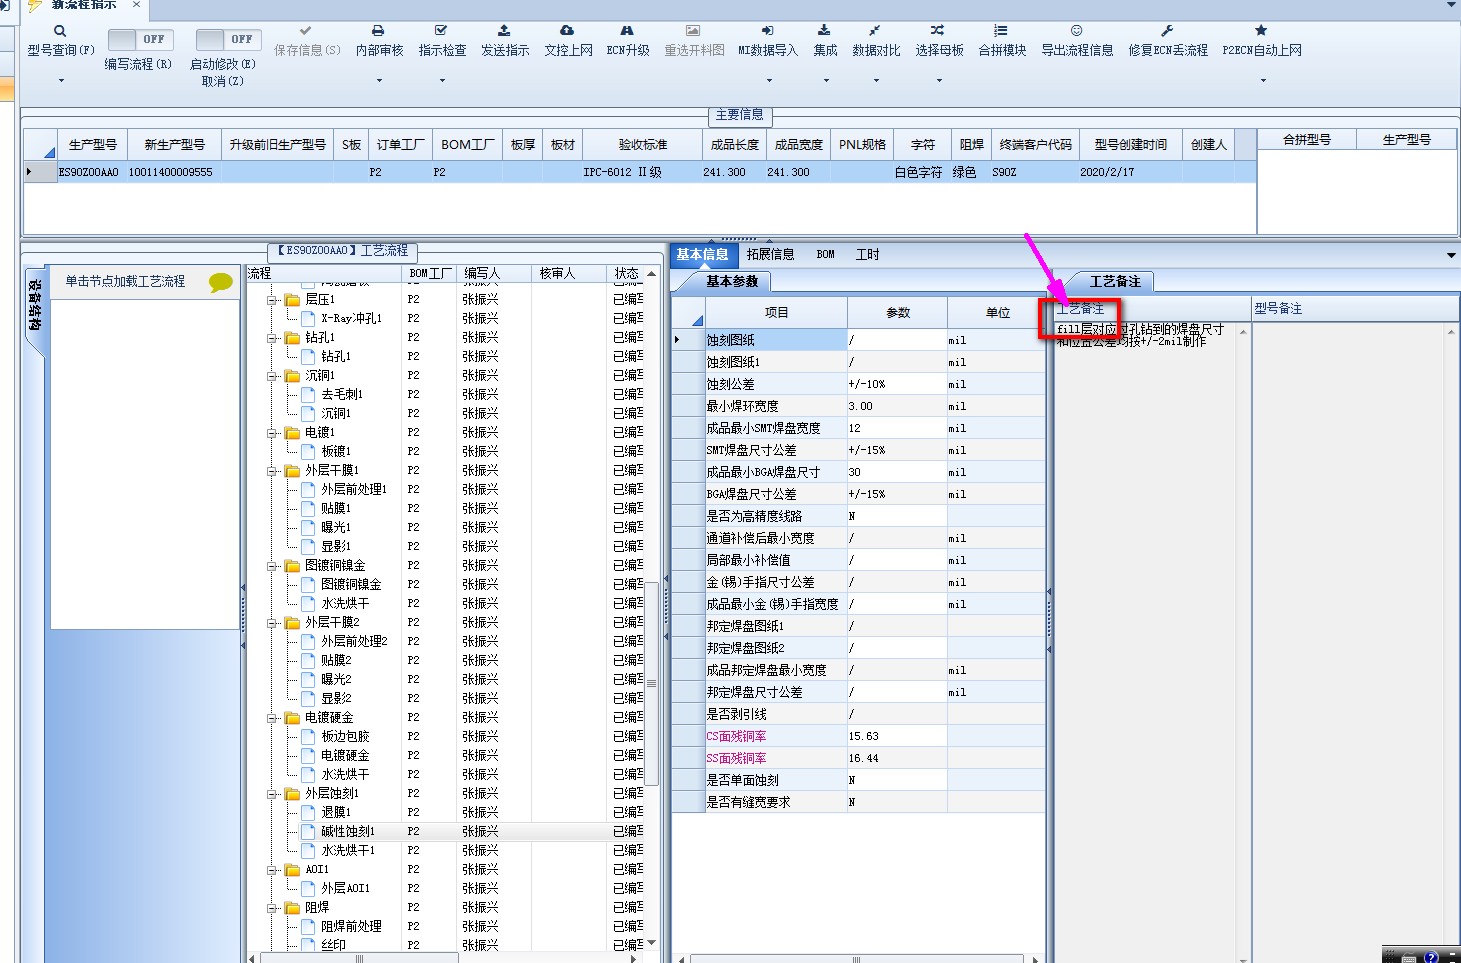Click the 集成 download icon
This screenshot has width=1461, height=963.
pyautogui.click(x=824, y=31)
